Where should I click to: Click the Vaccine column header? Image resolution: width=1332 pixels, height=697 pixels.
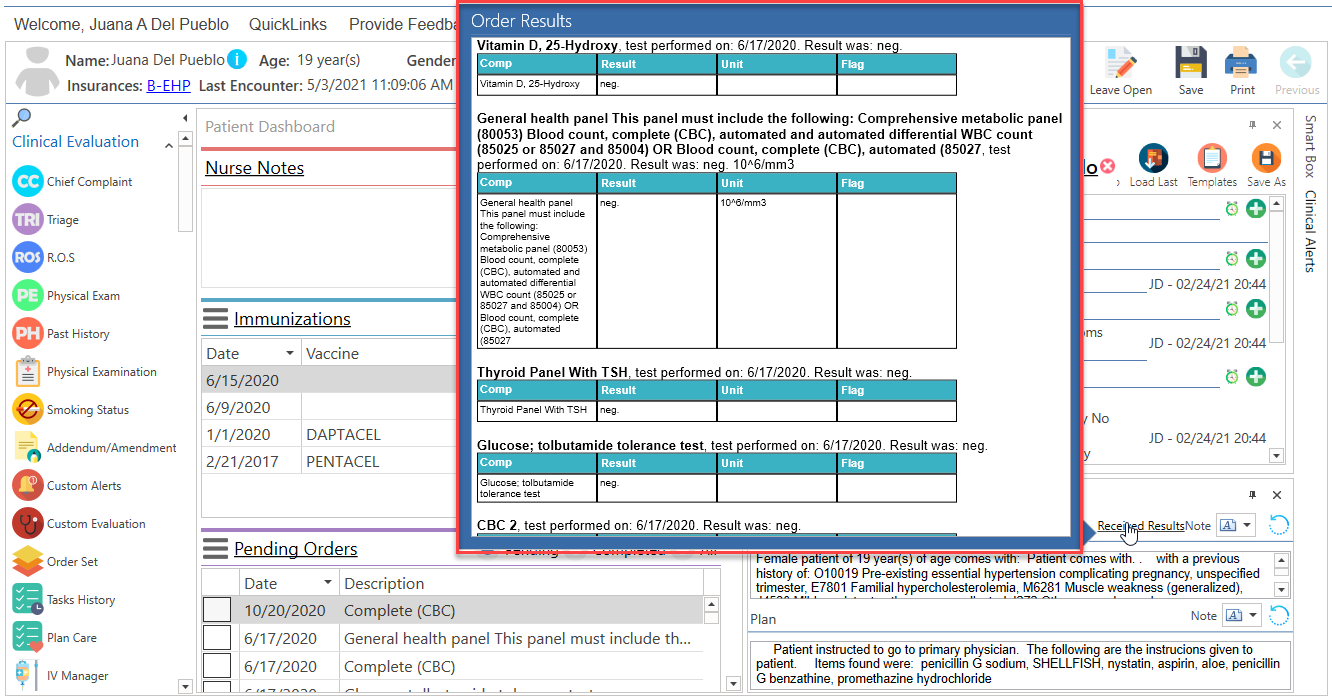pos(379,353)
